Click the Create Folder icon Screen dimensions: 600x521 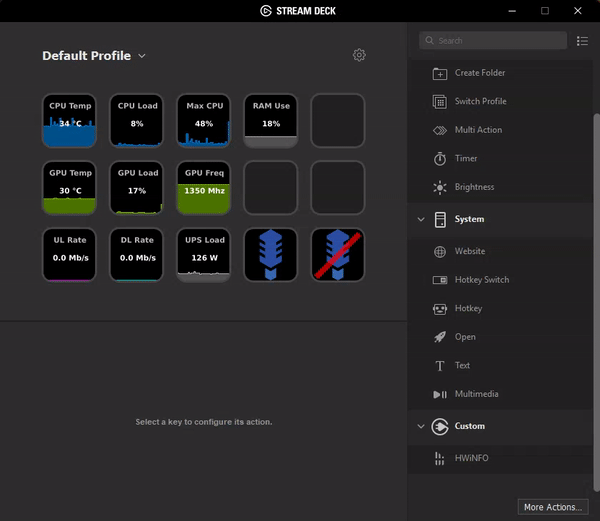click(440, 73)
